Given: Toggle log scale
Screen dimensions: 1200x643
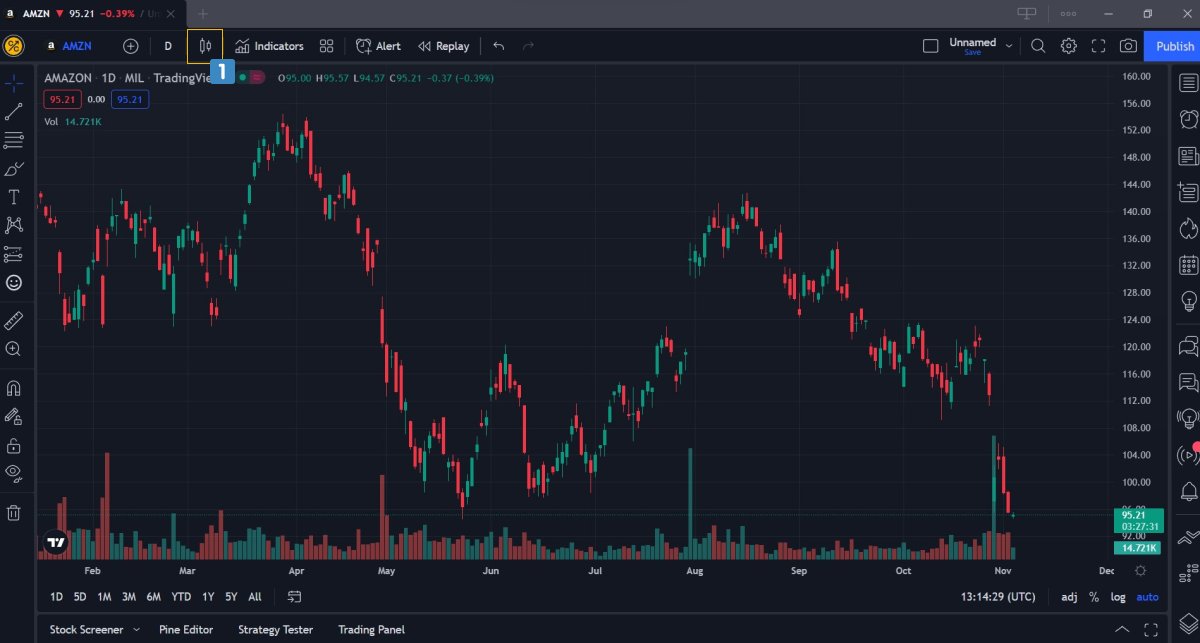Looking at the screenshot, I should tap(1118, 597).
